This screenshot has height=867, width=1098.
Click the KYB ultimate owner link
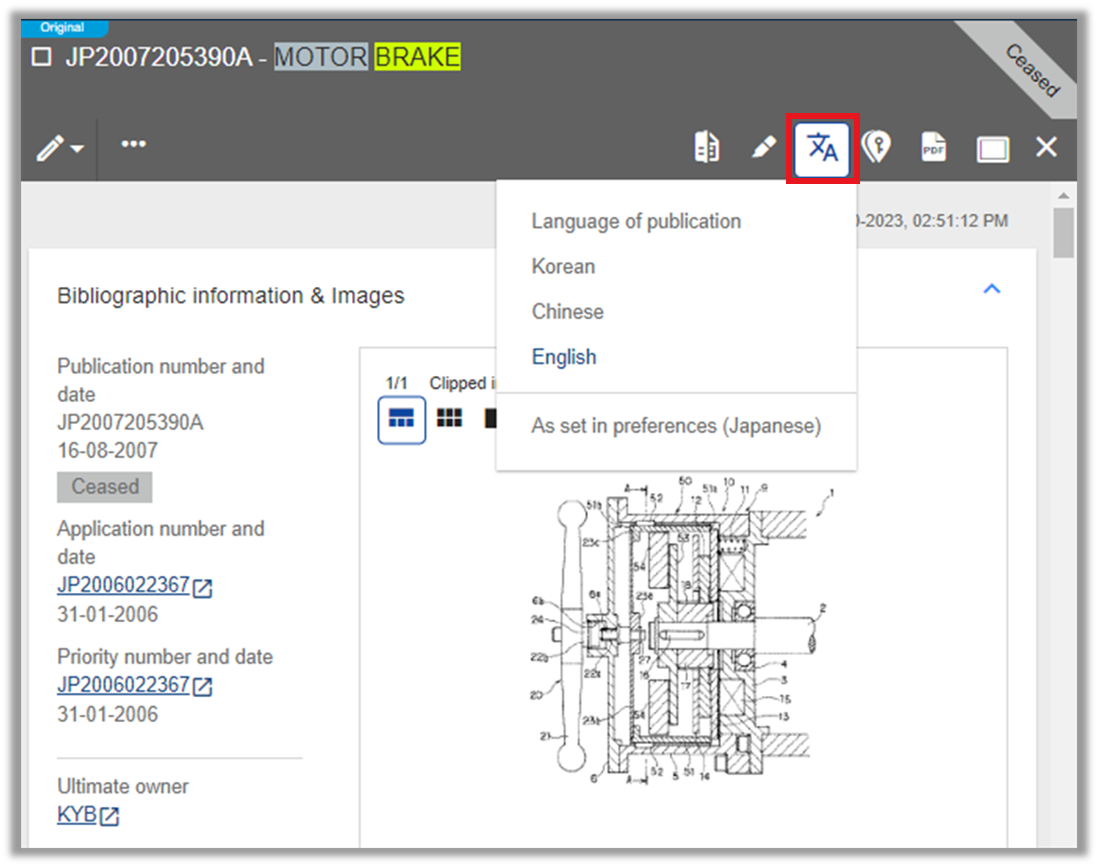pos(76,814)
